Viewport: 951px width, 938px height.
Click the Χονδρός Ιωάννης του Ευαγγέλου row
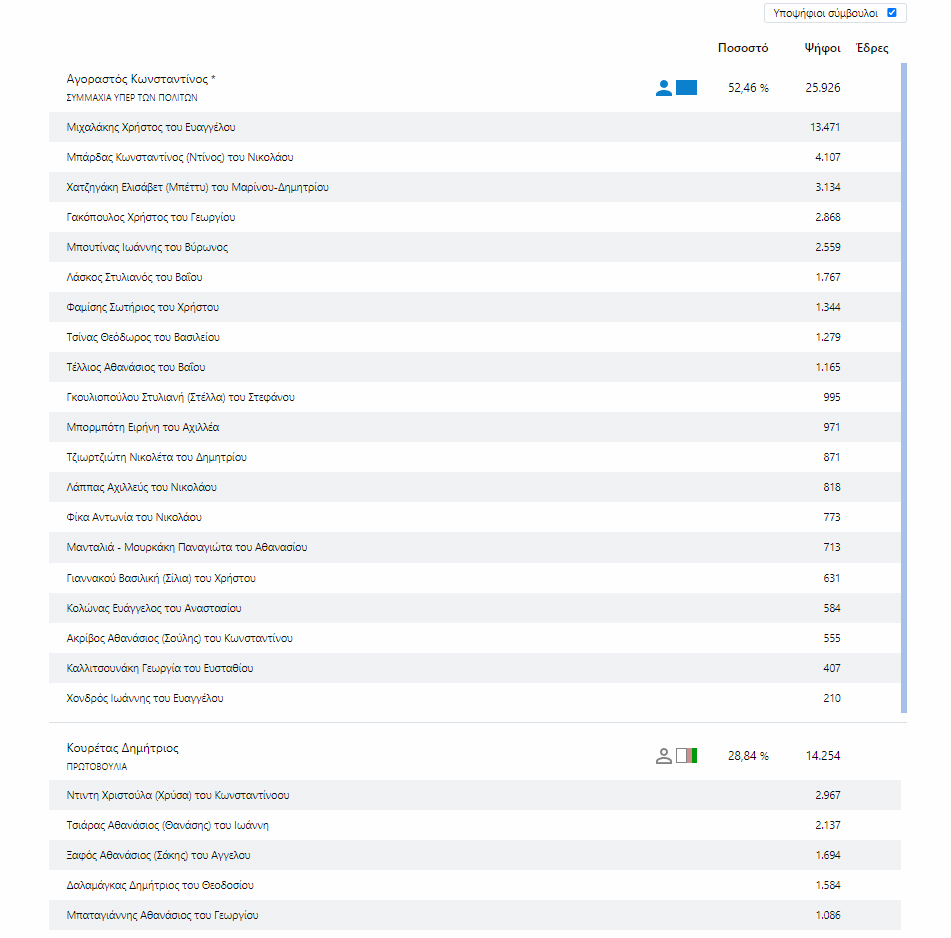(x=145, y=698)
